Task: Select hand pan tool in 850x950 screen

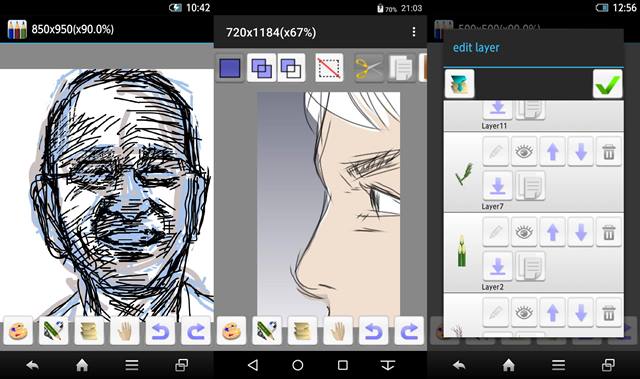Action: point(124,331)
